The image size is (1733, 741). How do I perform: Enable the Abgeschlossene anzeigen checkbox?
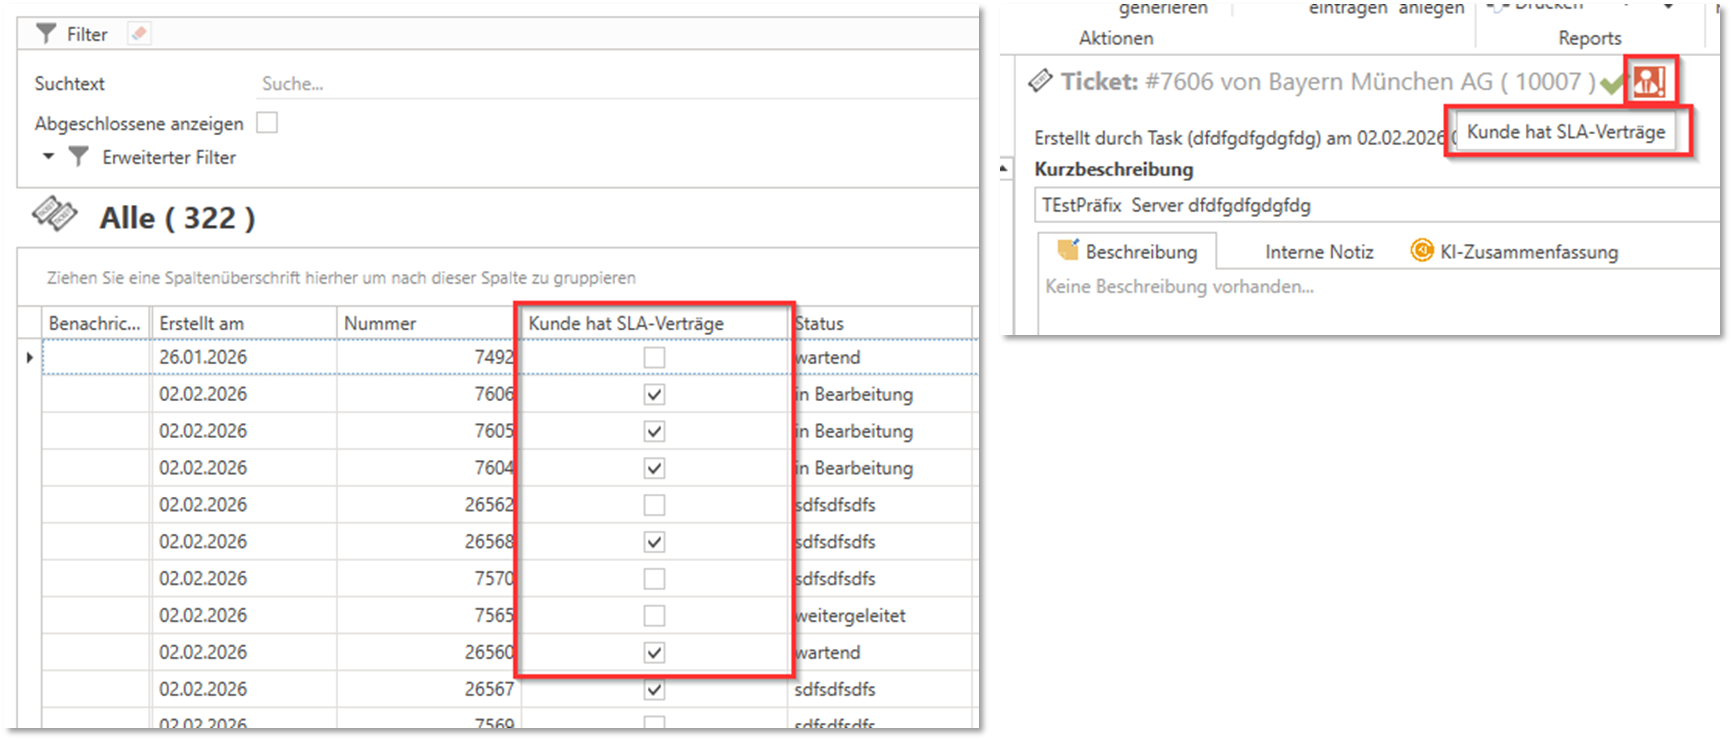click(267, 123)
